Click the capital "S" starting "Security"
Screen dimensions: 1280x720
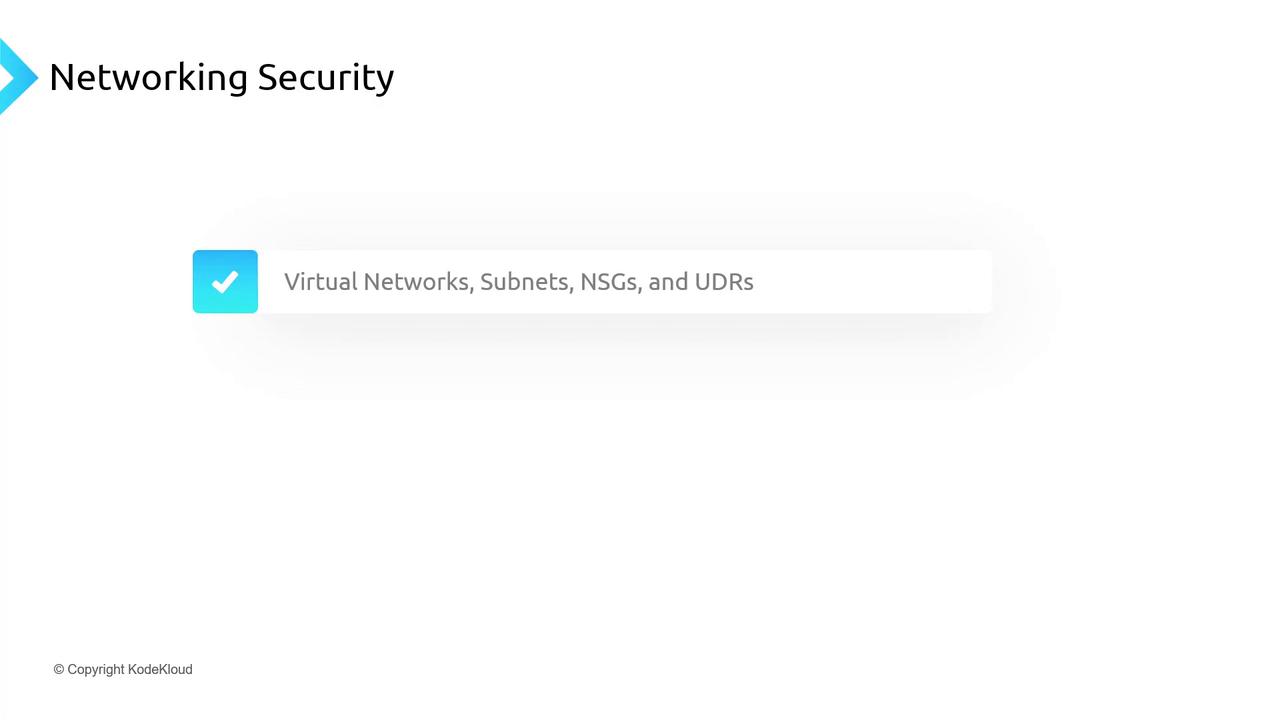click(268, 77)
